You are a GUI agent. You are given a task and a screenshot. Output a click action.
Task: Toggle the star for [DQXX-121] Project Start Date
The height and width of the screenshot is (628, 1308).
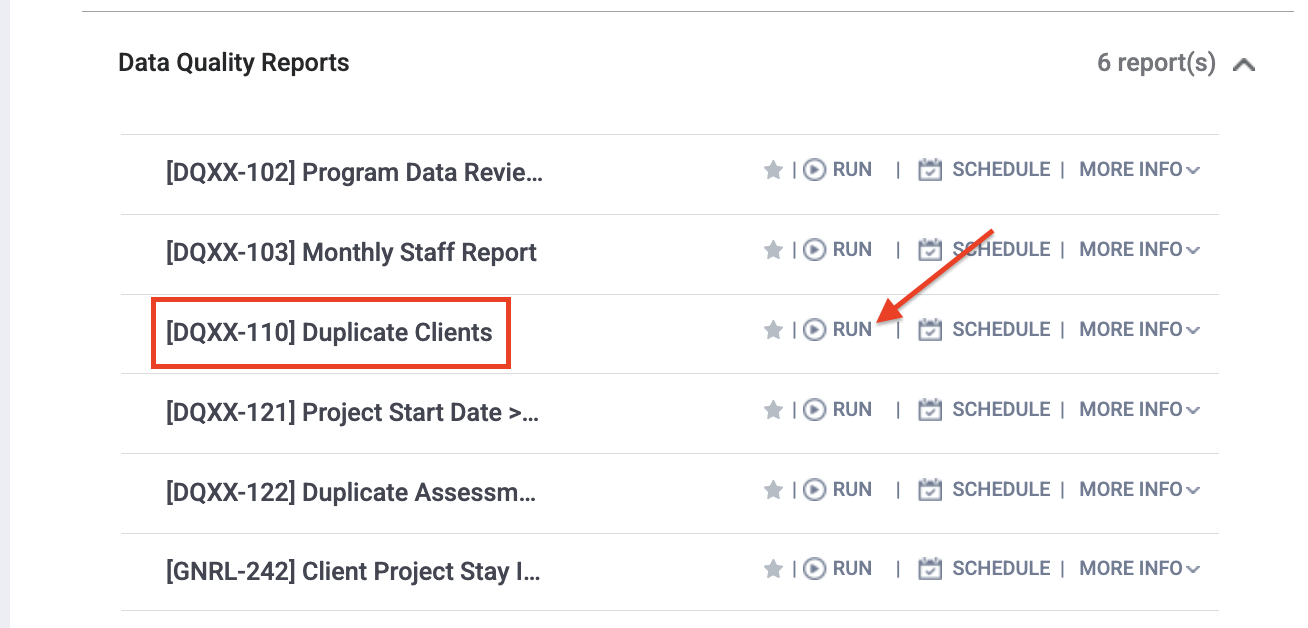[773, 409]
